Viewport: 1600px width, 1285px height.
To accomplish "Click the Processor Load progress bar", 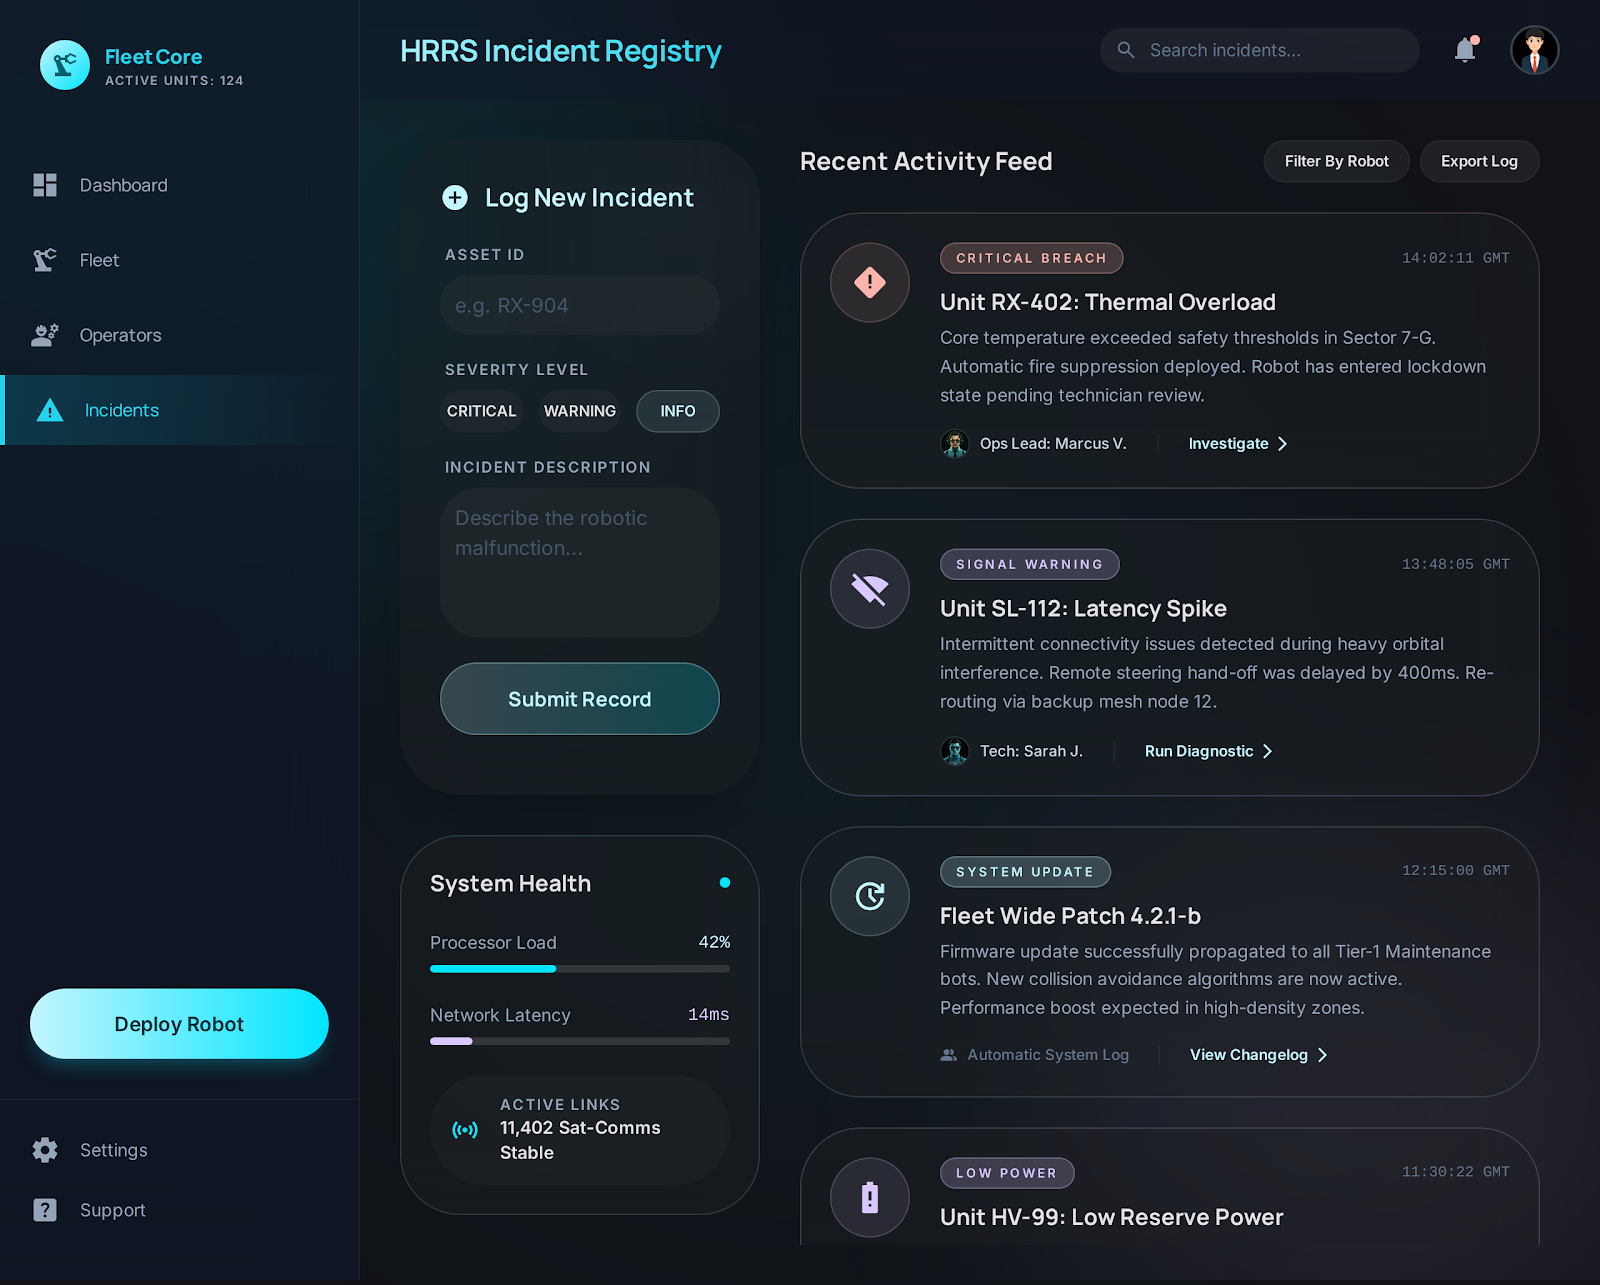I will point(579,968).
